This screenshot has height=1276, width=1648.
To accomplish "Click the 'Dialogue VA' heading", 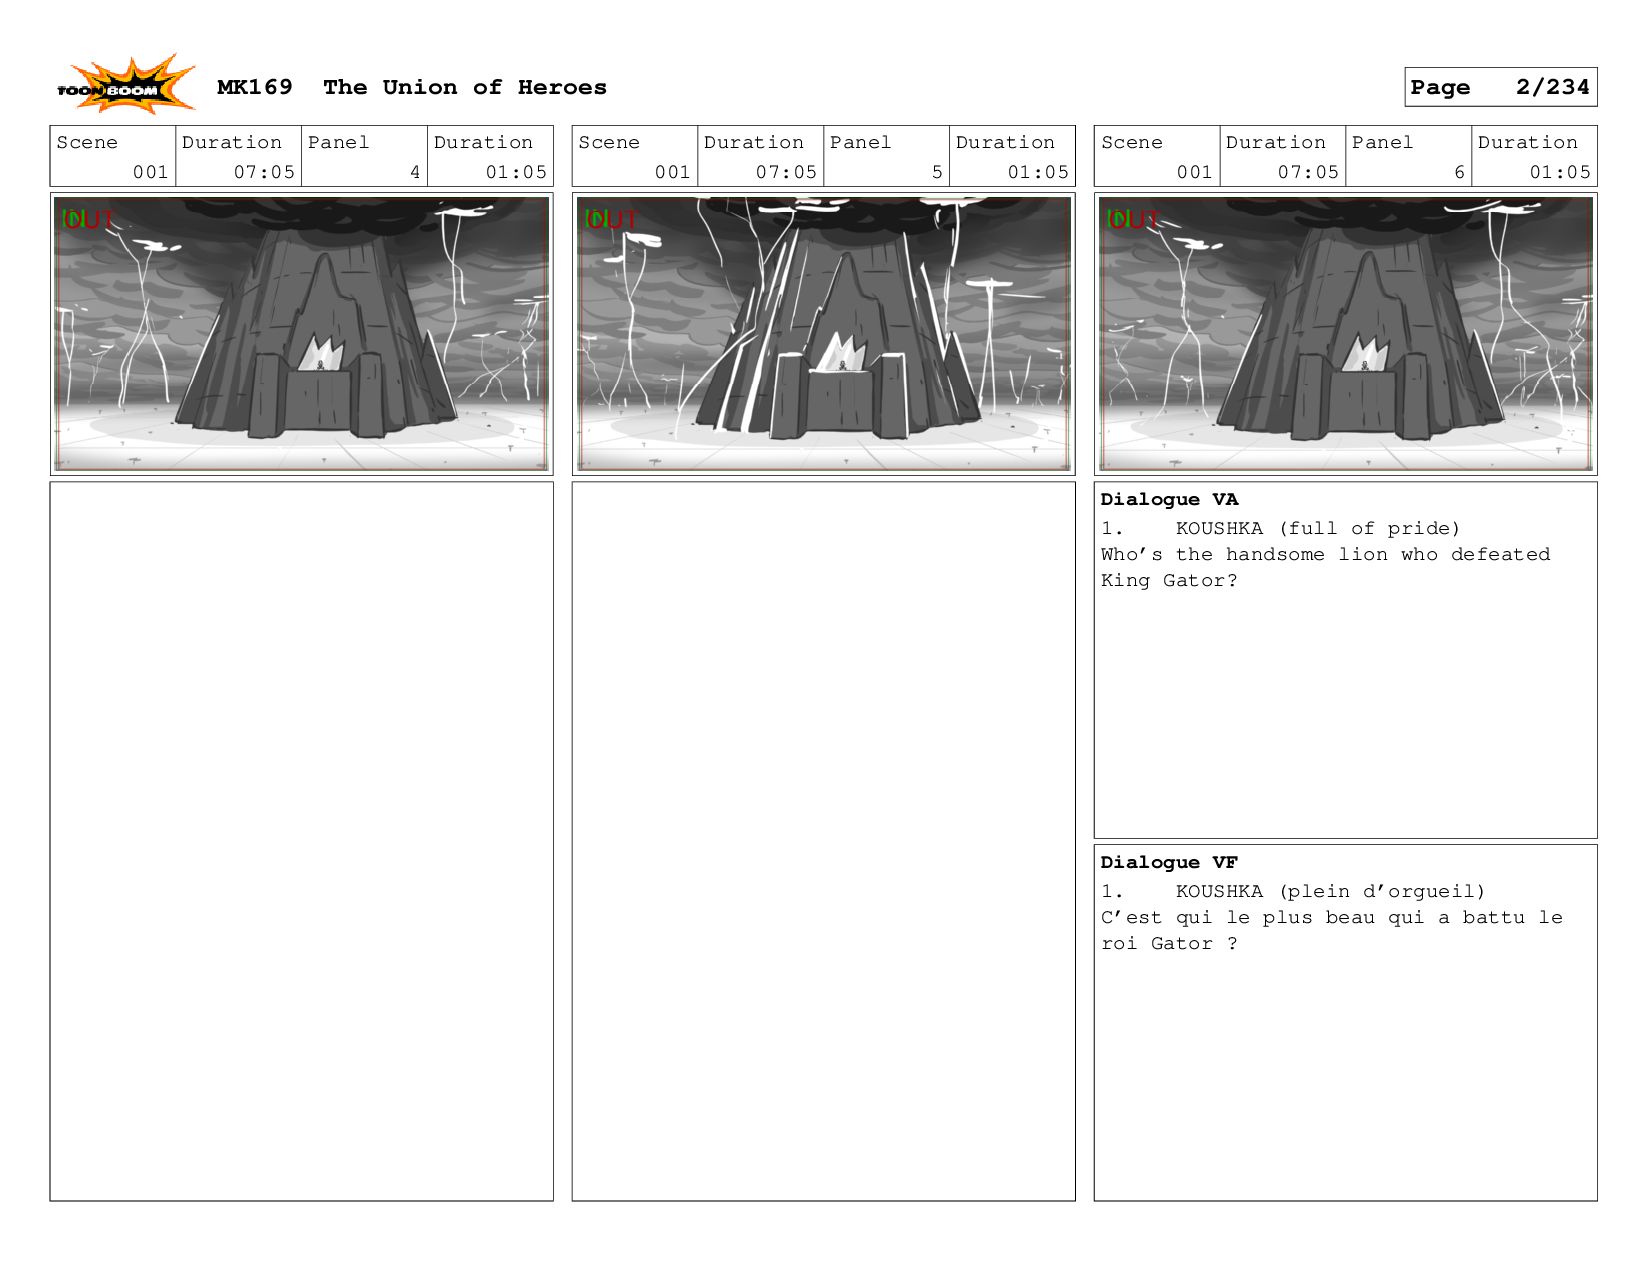I will pyautogui.click(x=1169, y=499).
